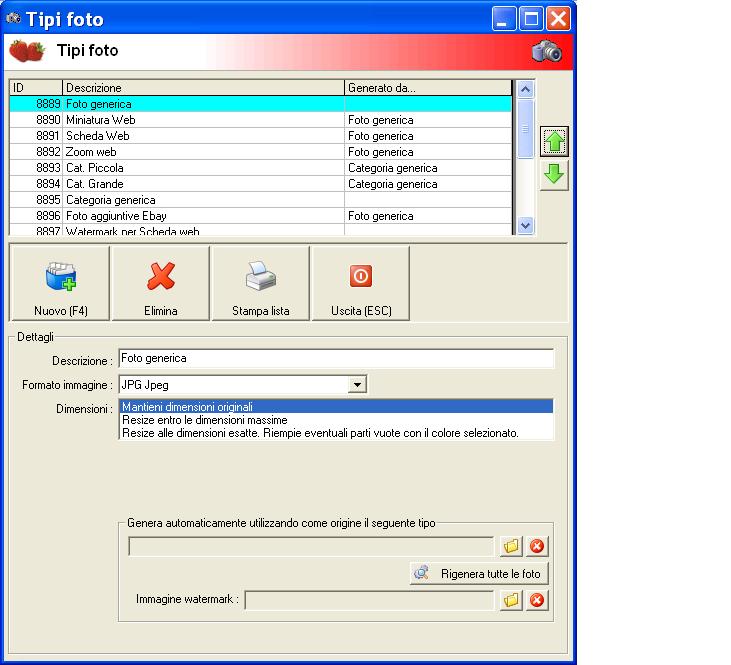Click the red X Elimina button
The image size is (731, 665).
[x=161, y=284]
